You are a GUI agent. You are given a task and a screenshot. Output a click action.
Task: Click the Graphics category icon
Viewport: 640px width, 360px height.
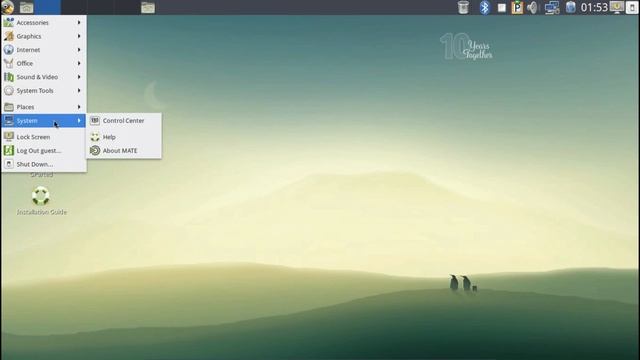tap(9, 36)
